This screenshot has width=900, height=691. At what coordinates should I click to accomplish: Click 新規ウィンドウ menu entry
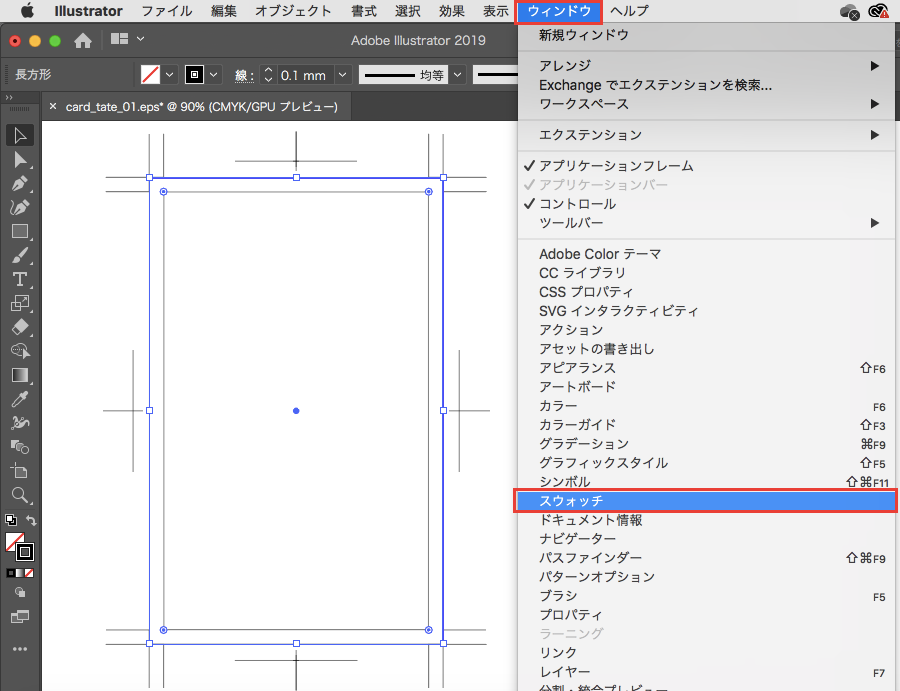584,35
